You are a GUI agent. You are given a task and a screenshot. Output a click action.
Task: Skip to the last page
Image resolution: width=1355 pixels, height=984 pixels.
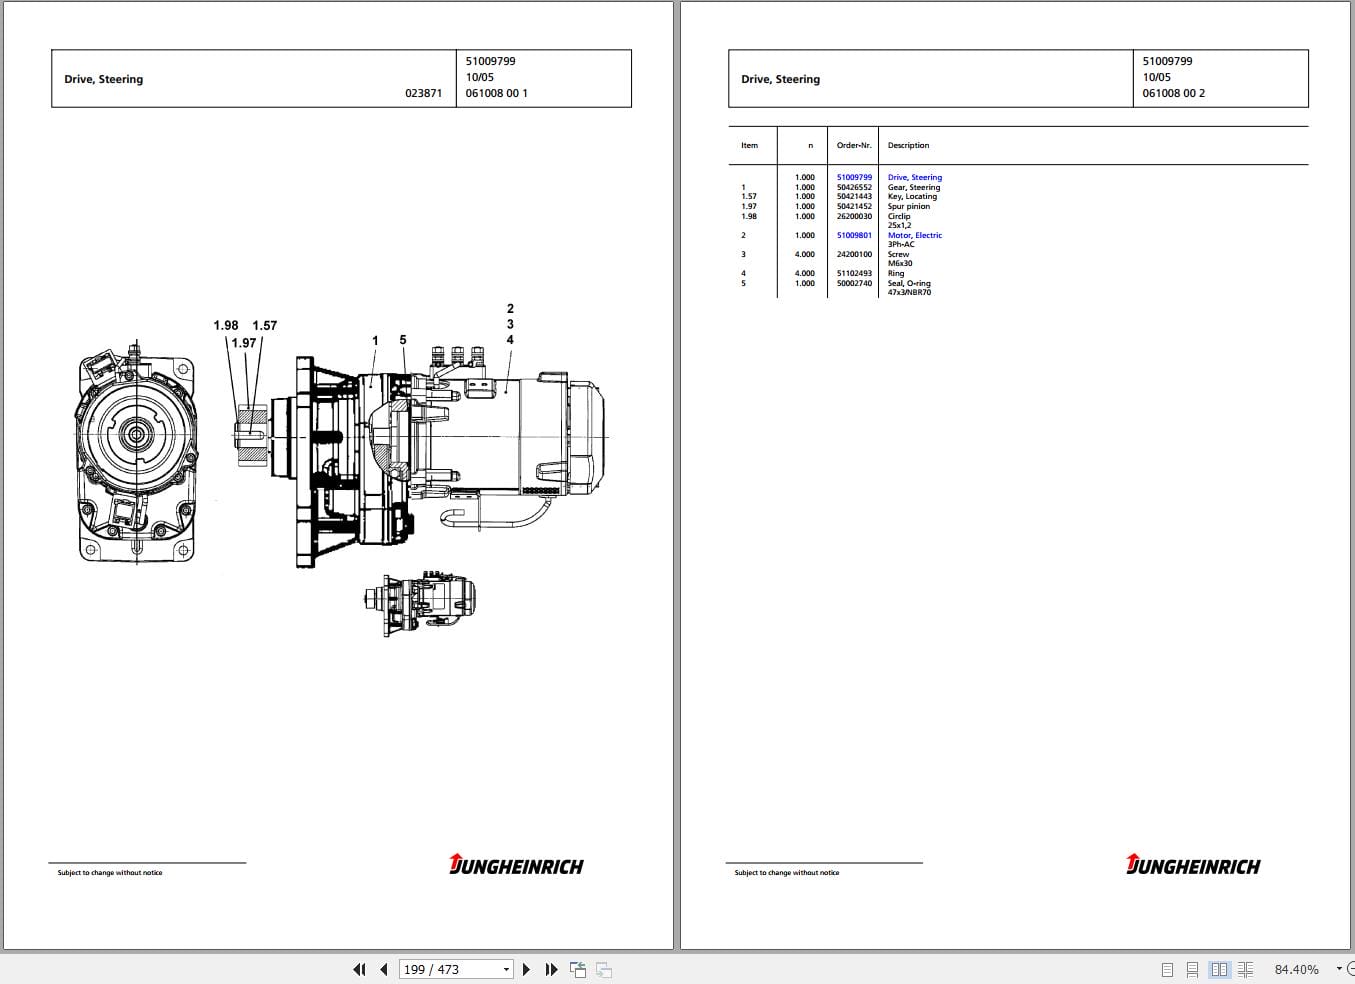pyautogui.click(x=552, y=969)
